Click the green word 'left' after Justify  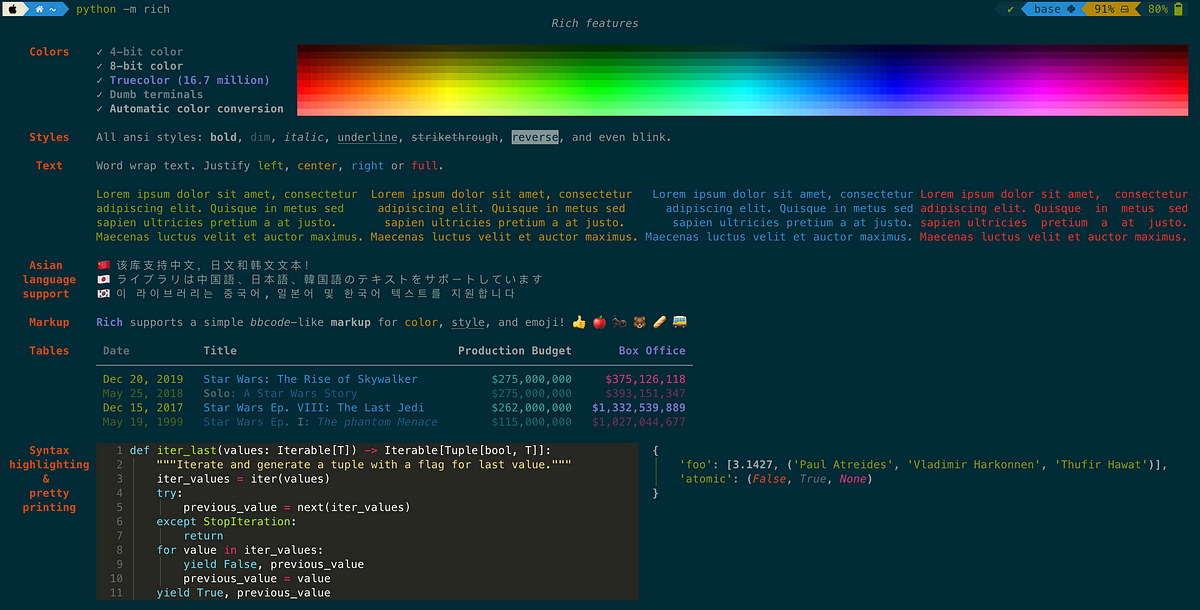click(x=271, y=166)
